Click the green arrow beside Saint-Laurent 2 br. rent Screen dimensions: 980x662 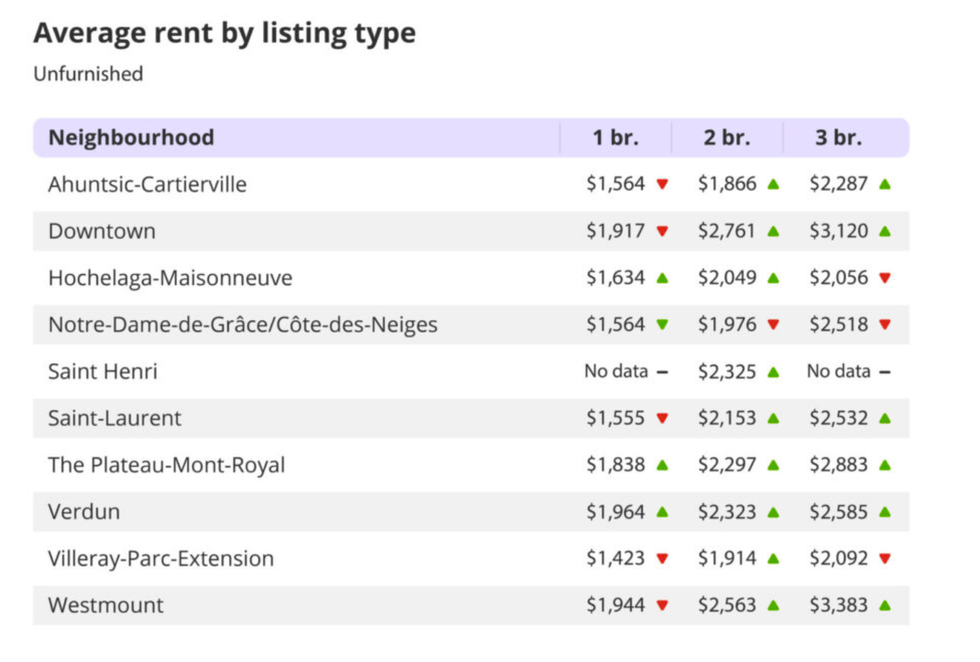coord(773,418)
